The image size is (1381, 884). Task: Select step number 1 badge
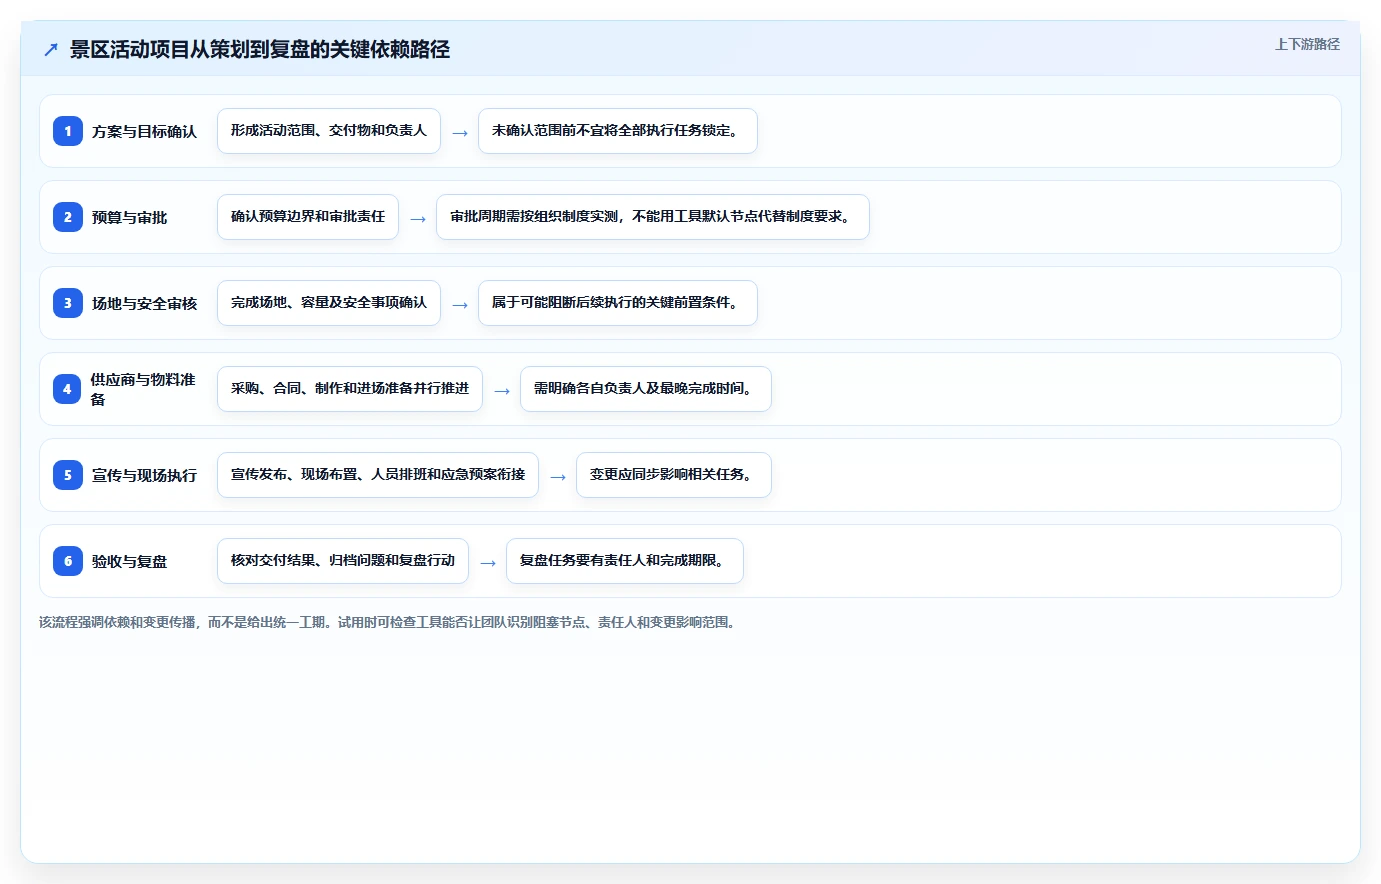68,131
